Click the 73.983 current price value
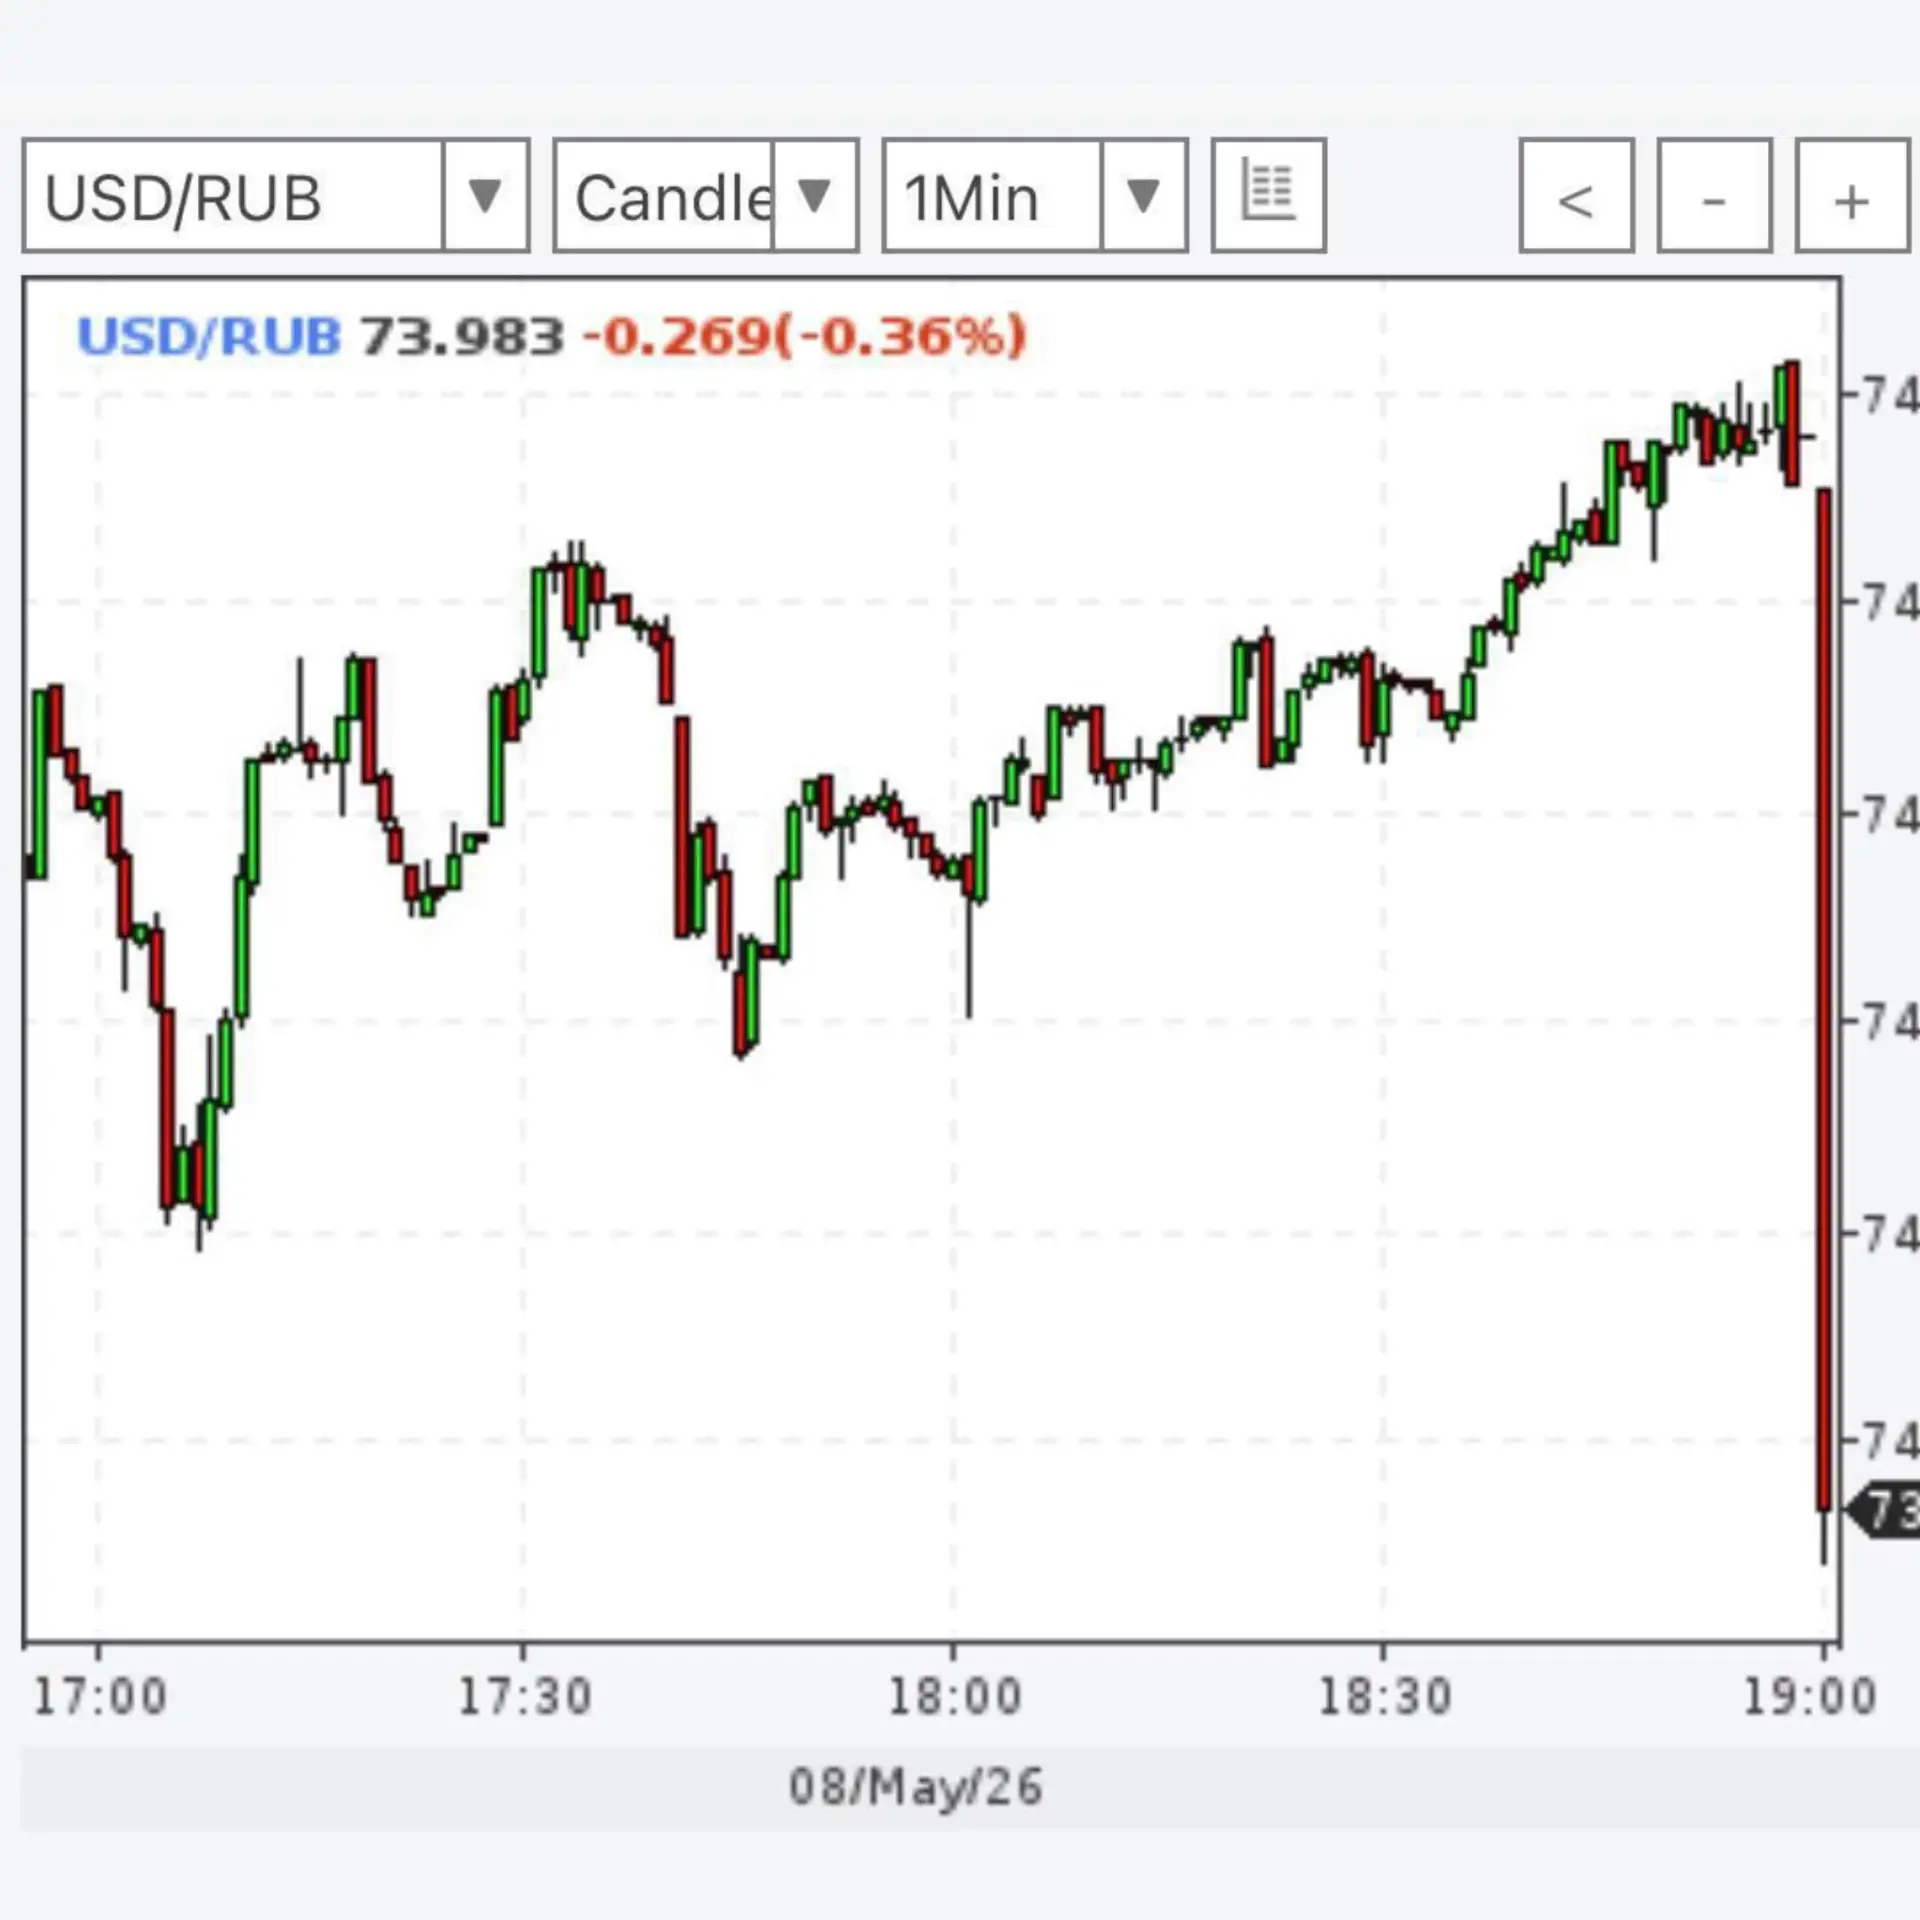The height and width of the screenshot is (1920, 1920). click(462, 336)
